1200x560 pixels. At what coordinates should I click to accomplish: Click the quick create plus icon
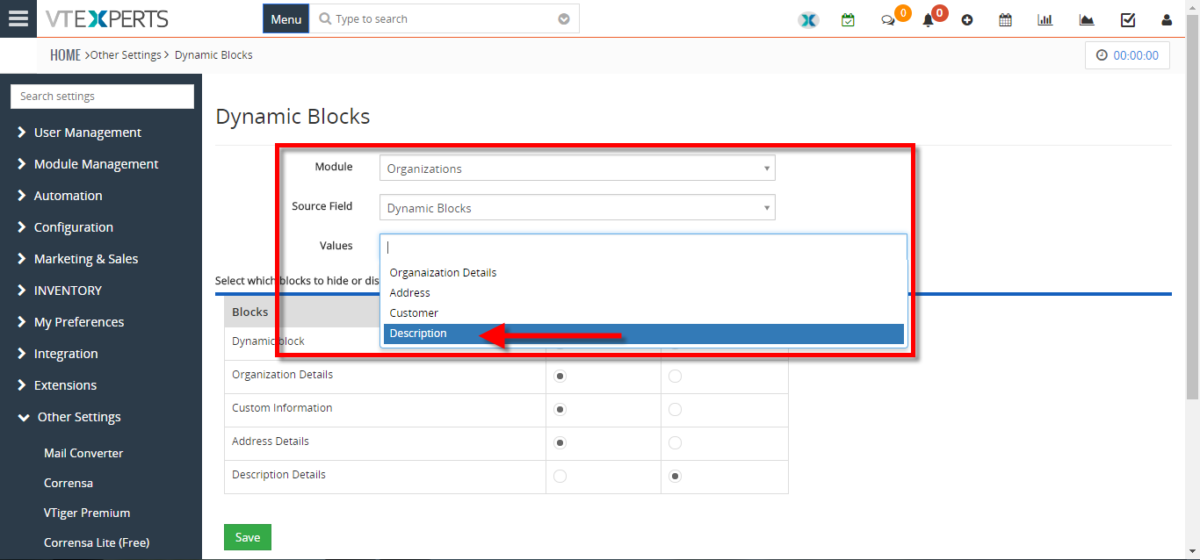pos(967,20)
